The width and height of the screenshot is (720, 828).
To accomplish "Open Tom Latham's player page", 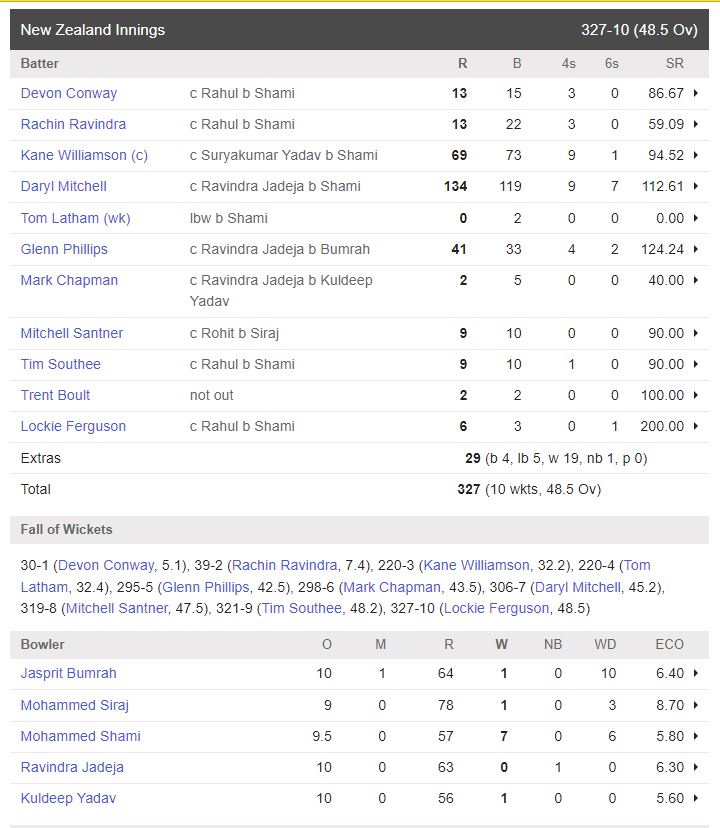I will tap(71, 218).
